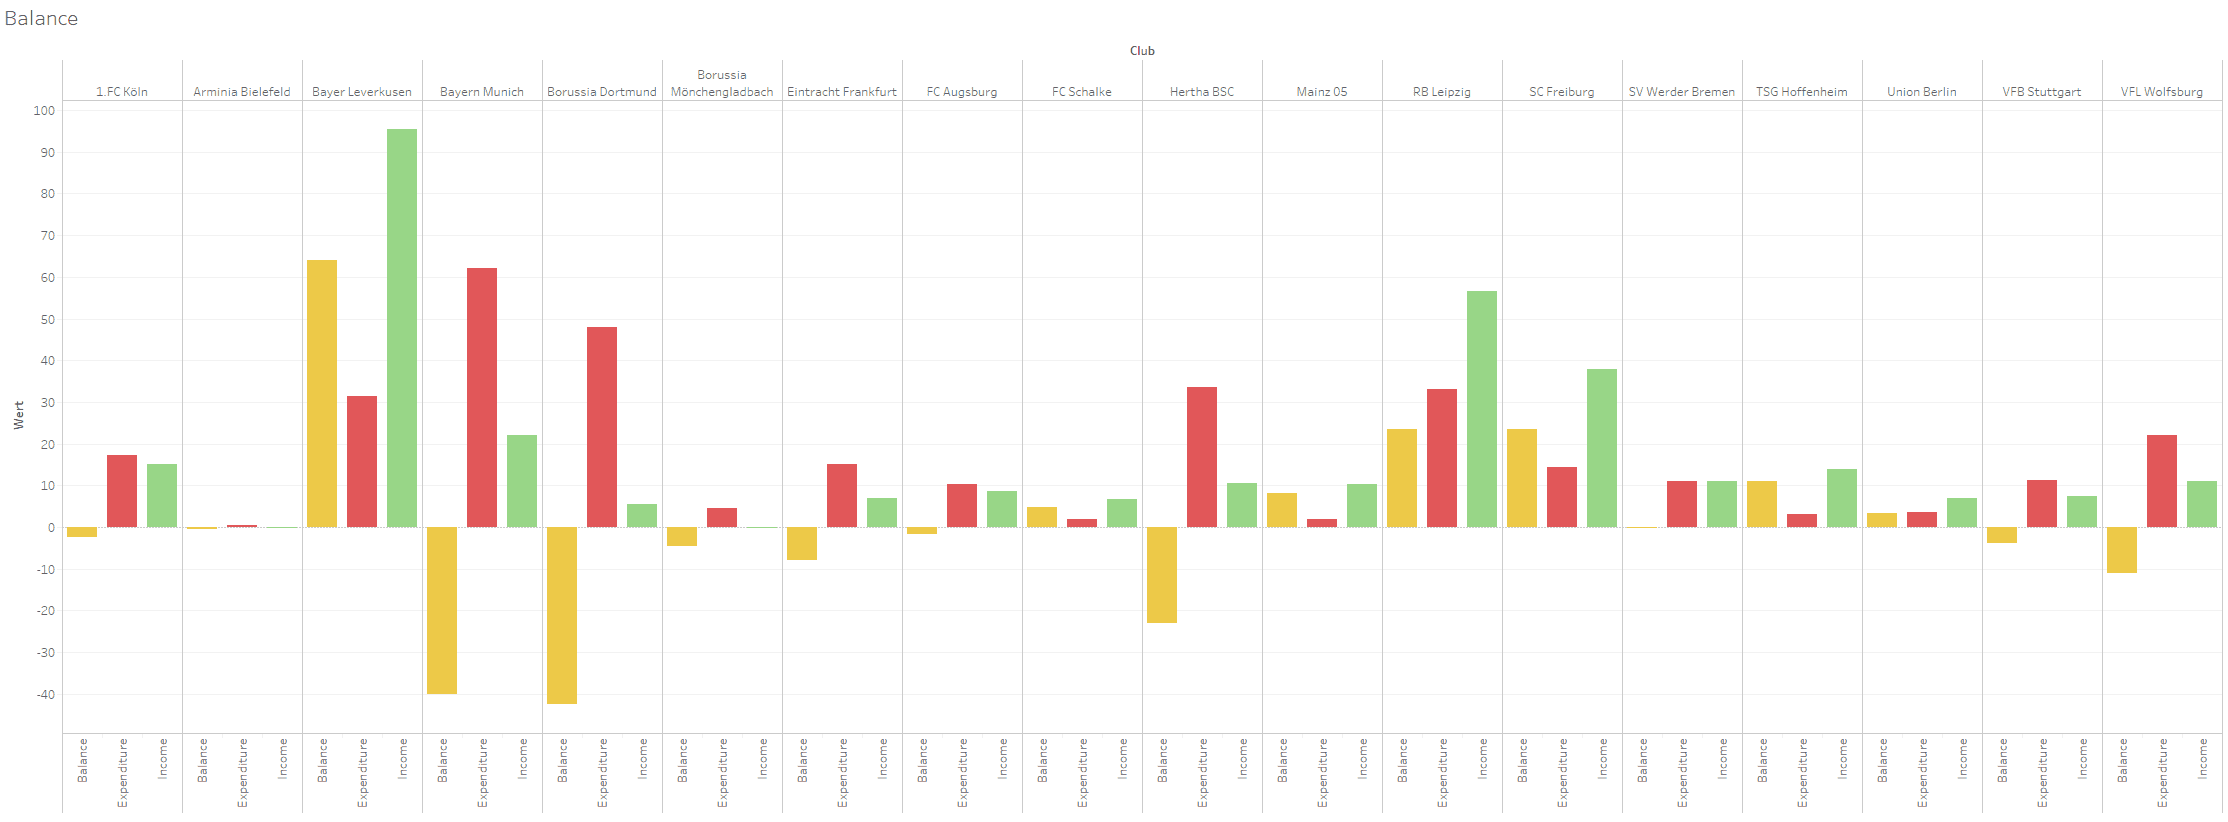2228x822 pixels.
Task: Click the 1. FC Köln Expenditure bar
Action: click(122, 491)
